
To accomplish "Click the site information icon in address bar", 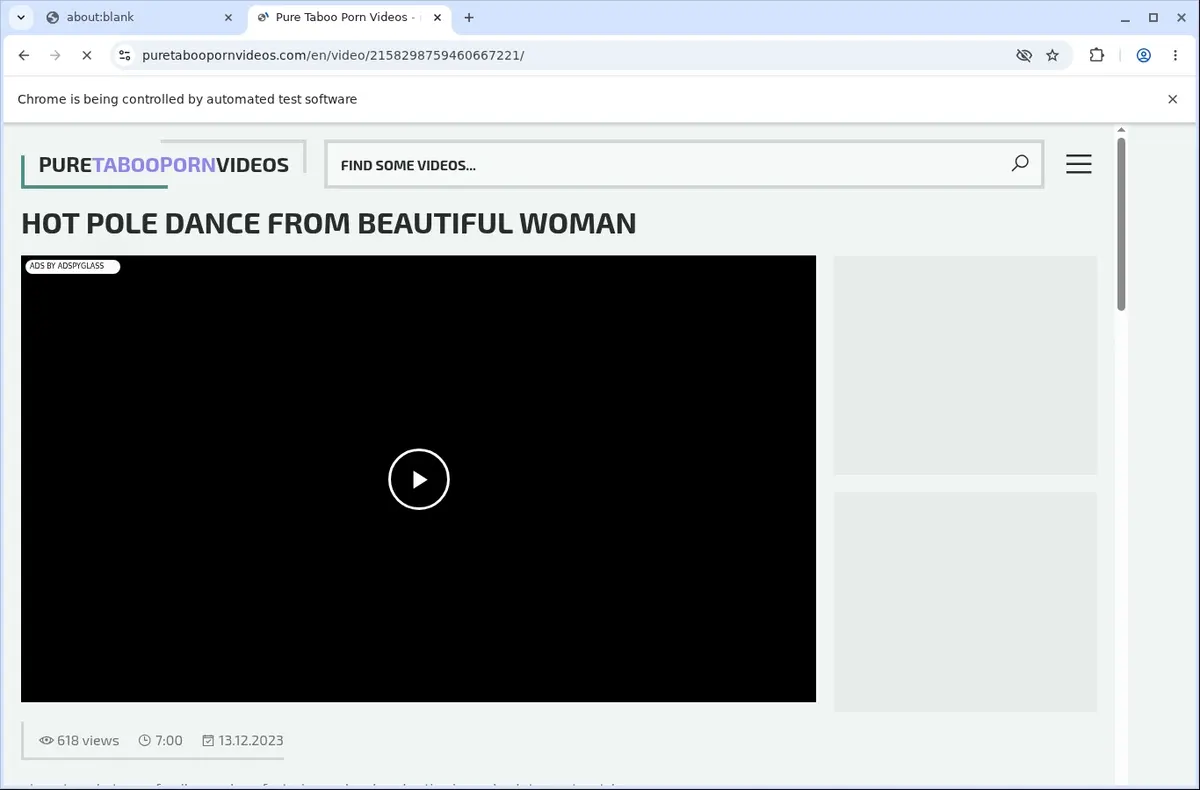I will tap(123, 55).
